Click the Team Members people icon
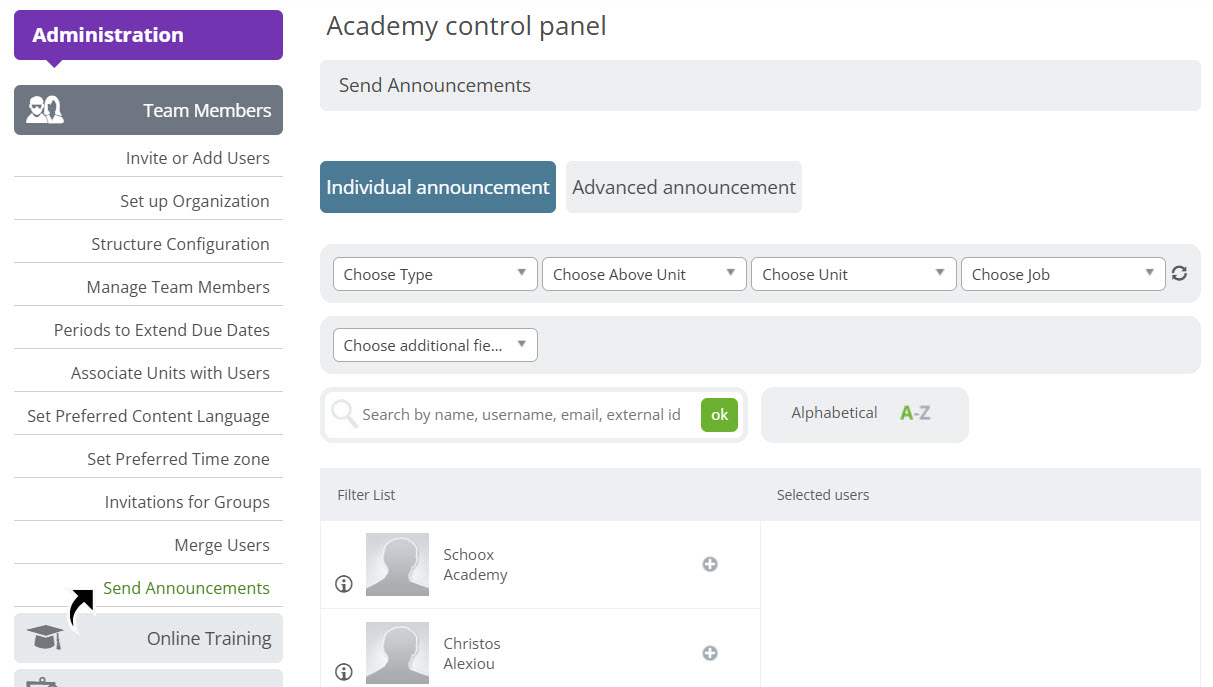Image resolution: width=1213 pixels, height=687 pixels. tap(45, 110)
